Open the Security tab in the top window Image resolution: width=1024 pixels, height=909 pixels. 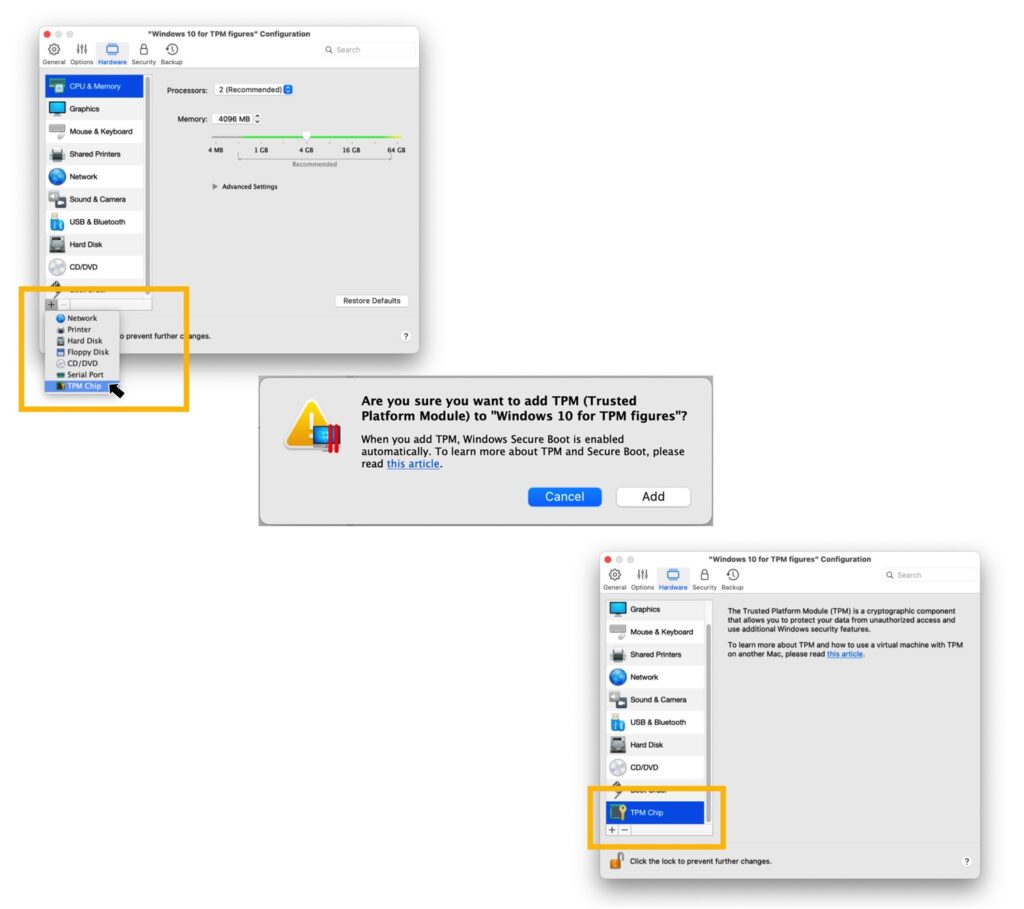point(144,53)
